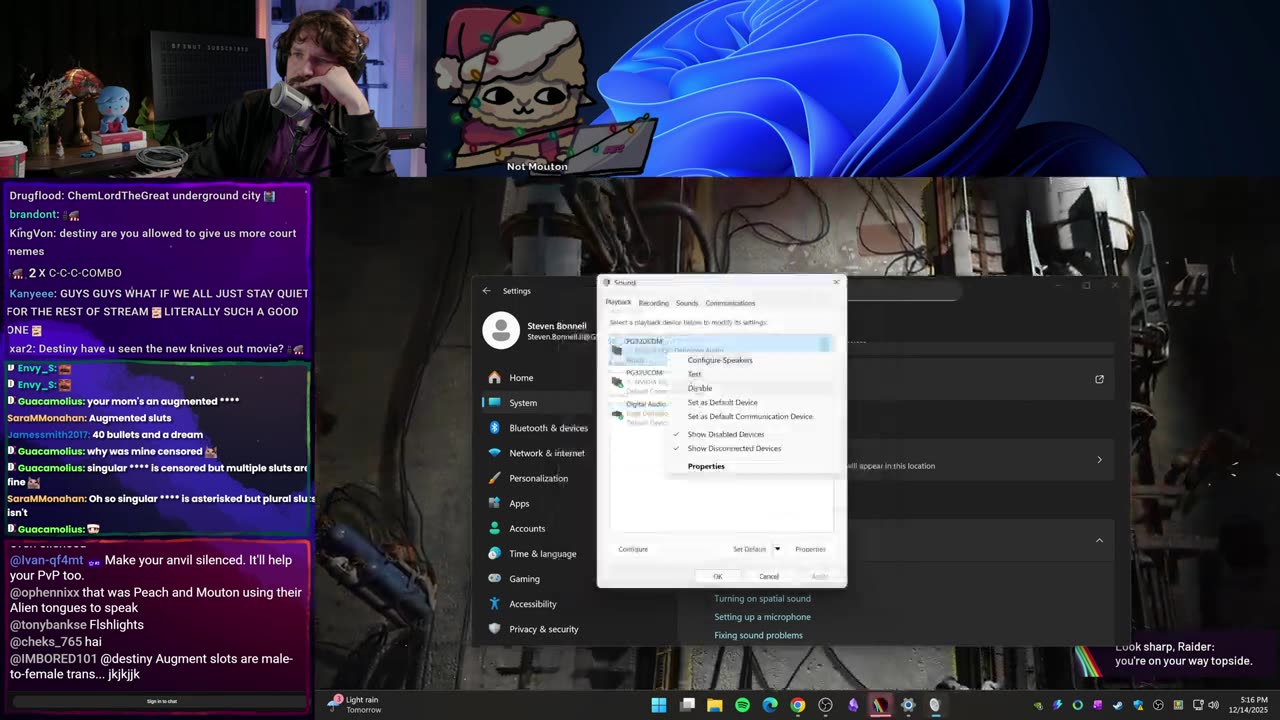Click the Privacy & security shield icon
Image resolution: width=1280 pixels, height=720 pixels.
(x=494, y=629)
